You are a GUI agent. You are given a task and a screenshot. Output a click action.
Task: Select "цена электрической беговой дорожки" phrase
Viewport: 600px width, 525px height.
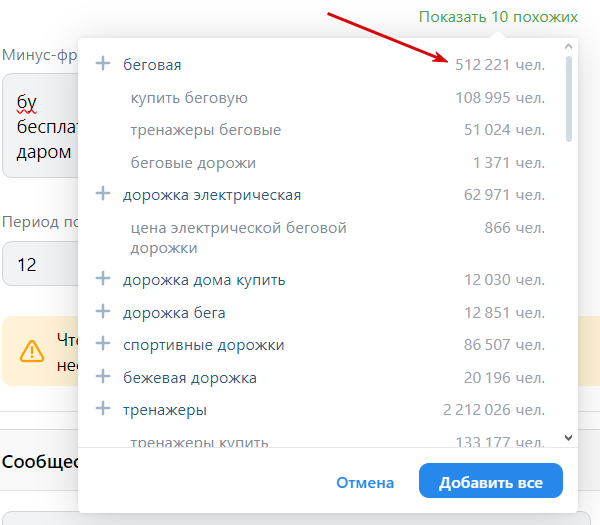click(238, 237)
